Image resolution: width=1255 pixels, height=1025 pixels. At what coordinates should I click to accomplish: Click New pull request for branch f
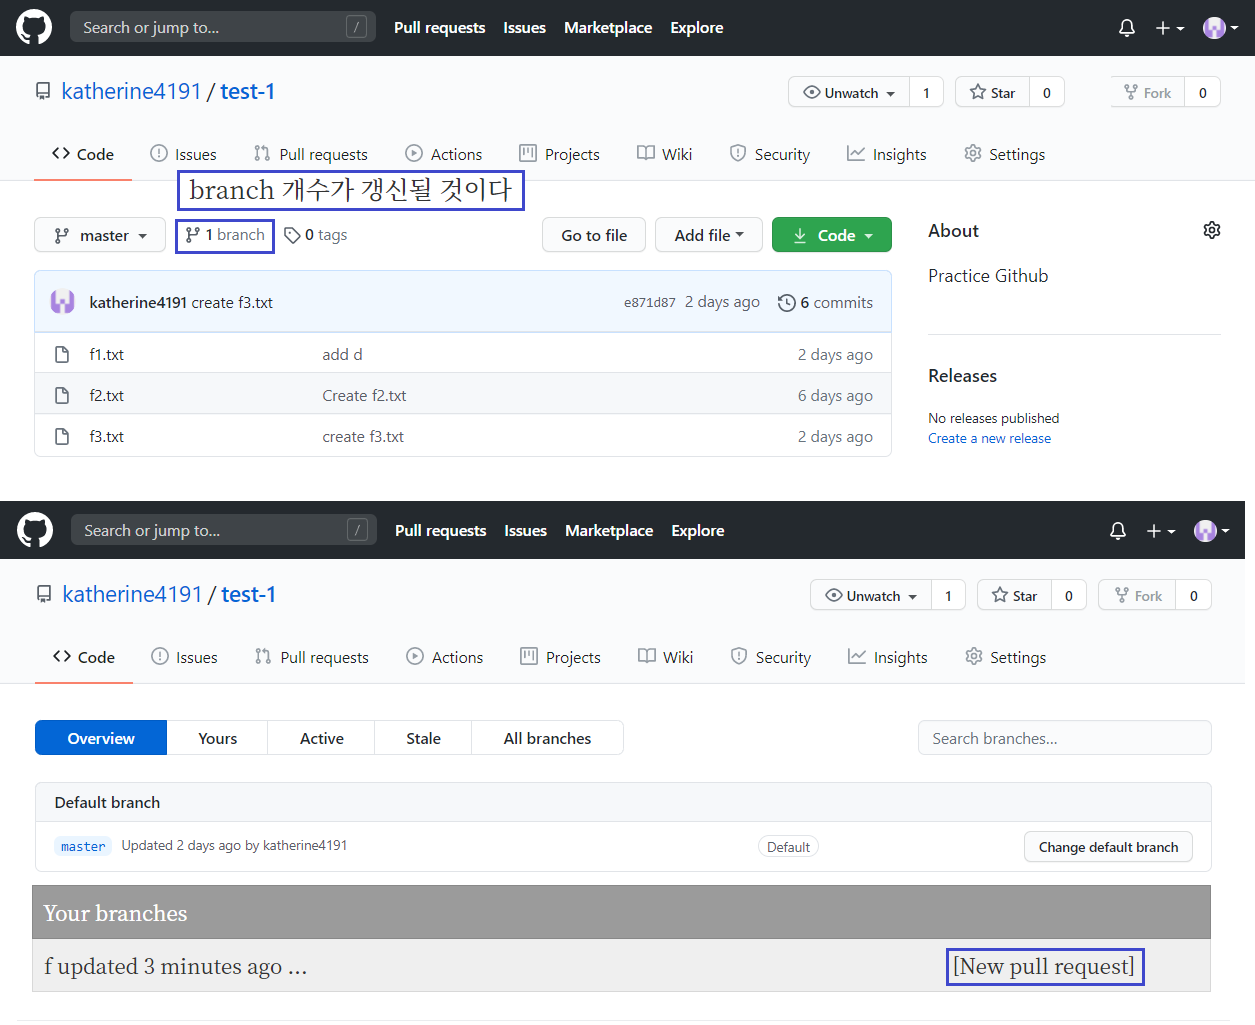coord(1044,966)
